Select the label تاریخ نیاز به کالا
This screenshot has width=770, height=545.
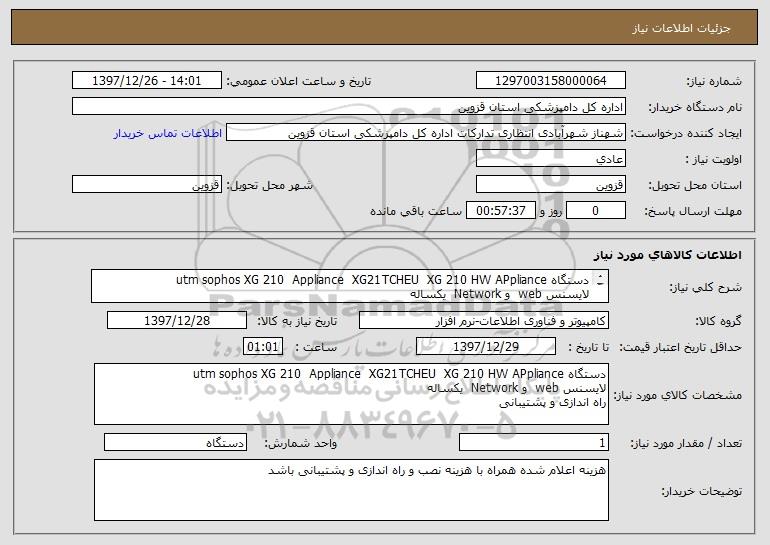[297, 322]
